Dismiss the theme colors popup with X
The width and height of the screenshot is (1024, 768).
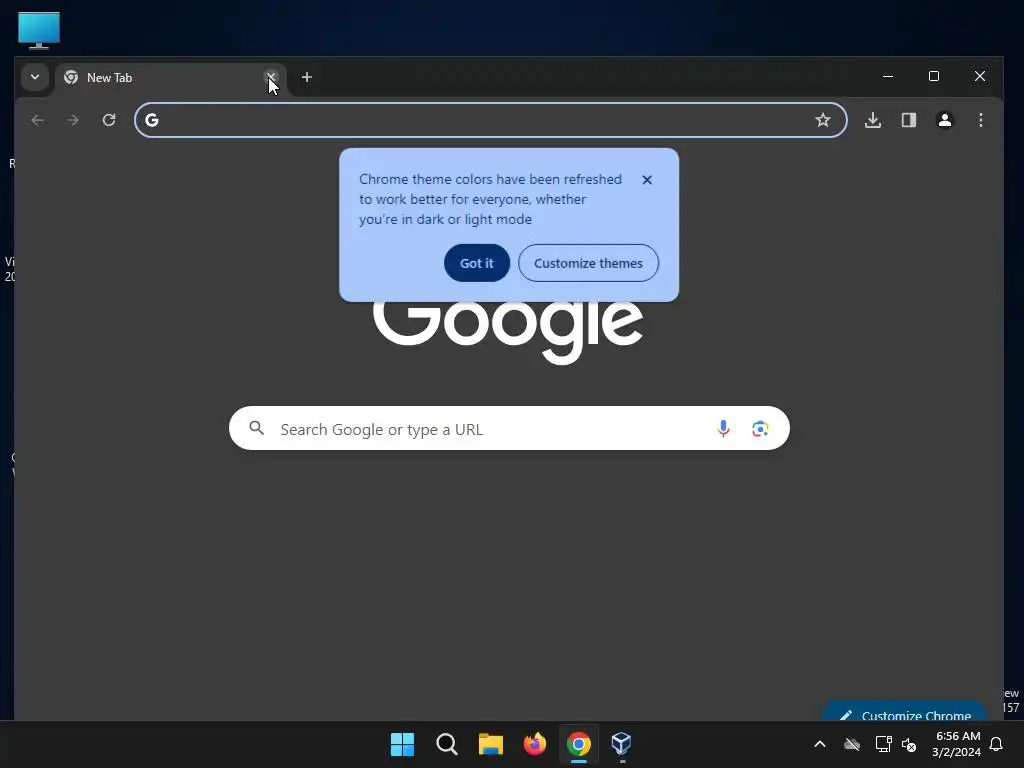tap(647, 180)
